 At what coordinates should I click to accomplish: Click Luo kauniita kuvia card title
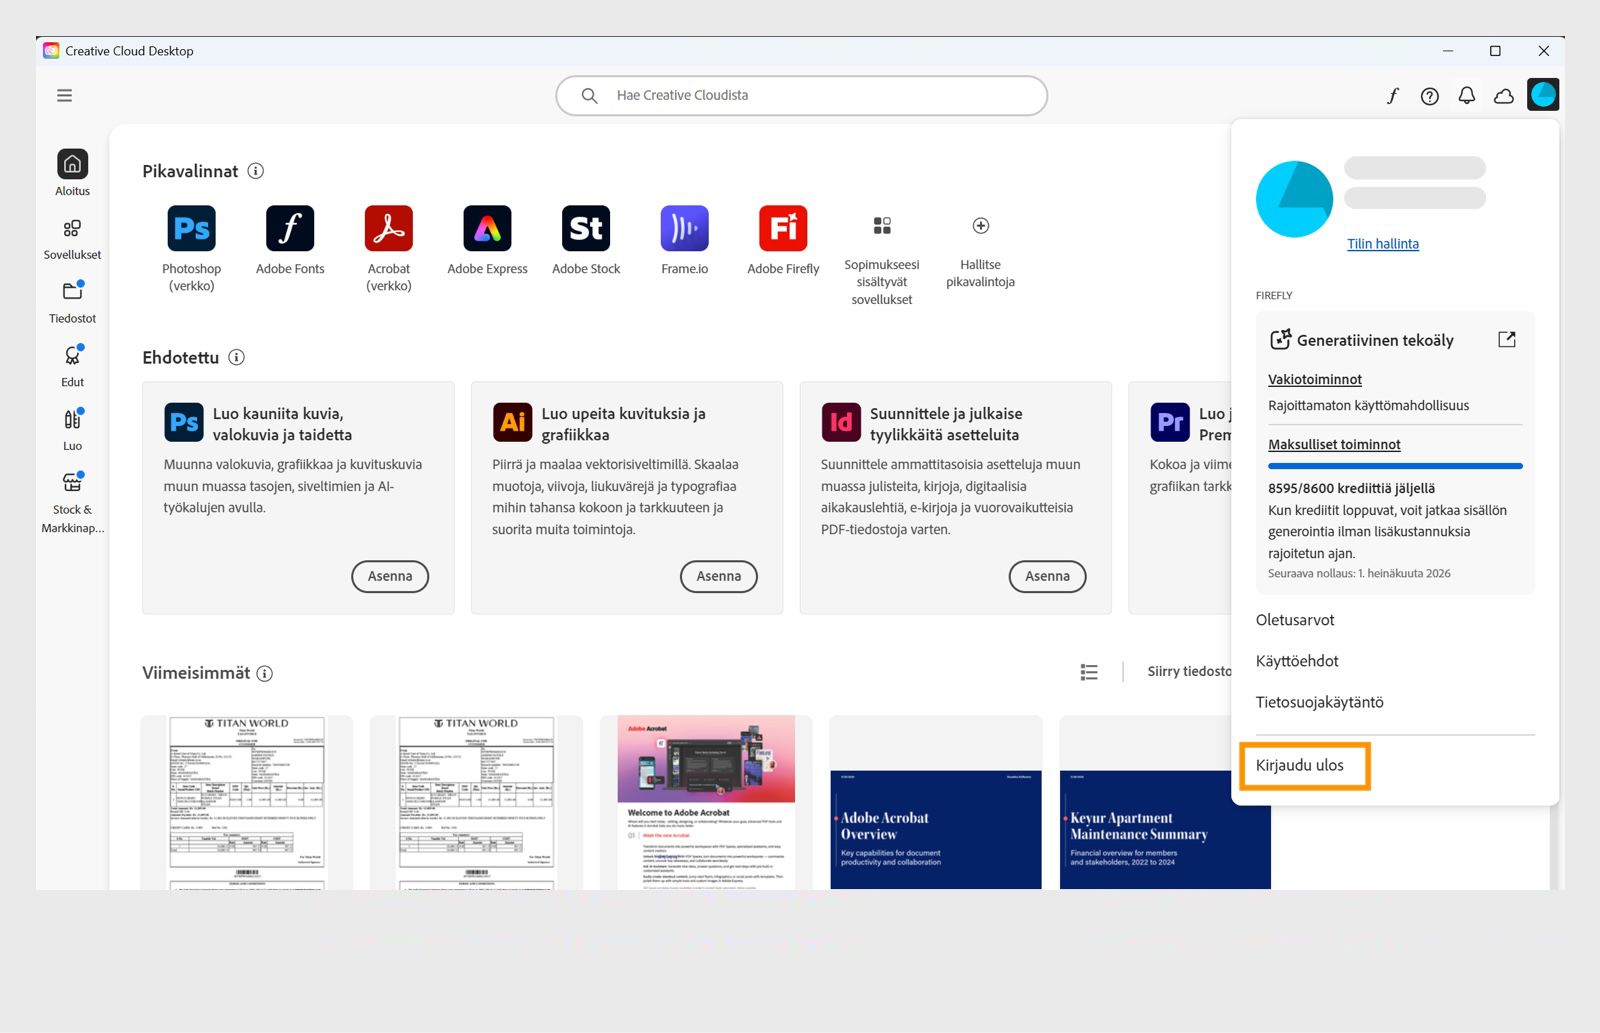point(282,424)
